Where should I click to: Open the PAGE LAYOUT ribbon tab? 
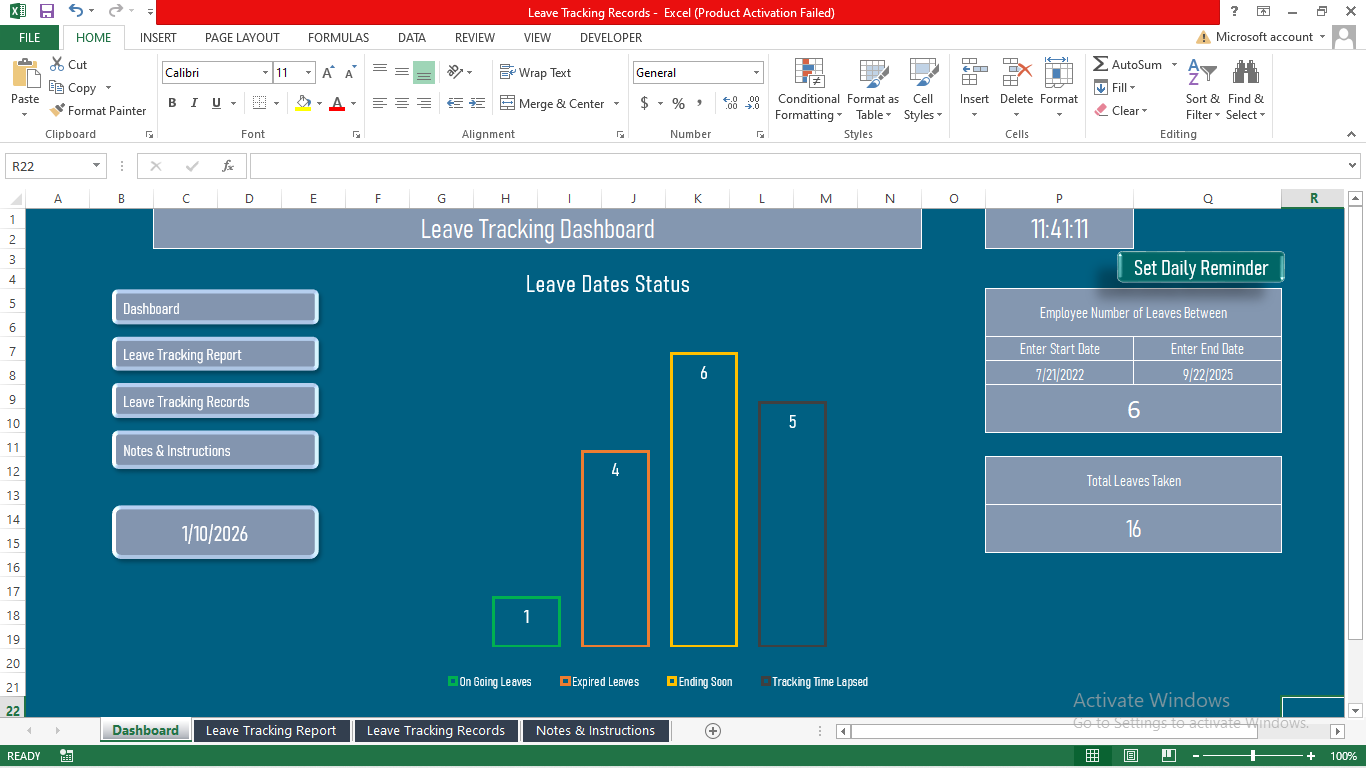point(242,37)
